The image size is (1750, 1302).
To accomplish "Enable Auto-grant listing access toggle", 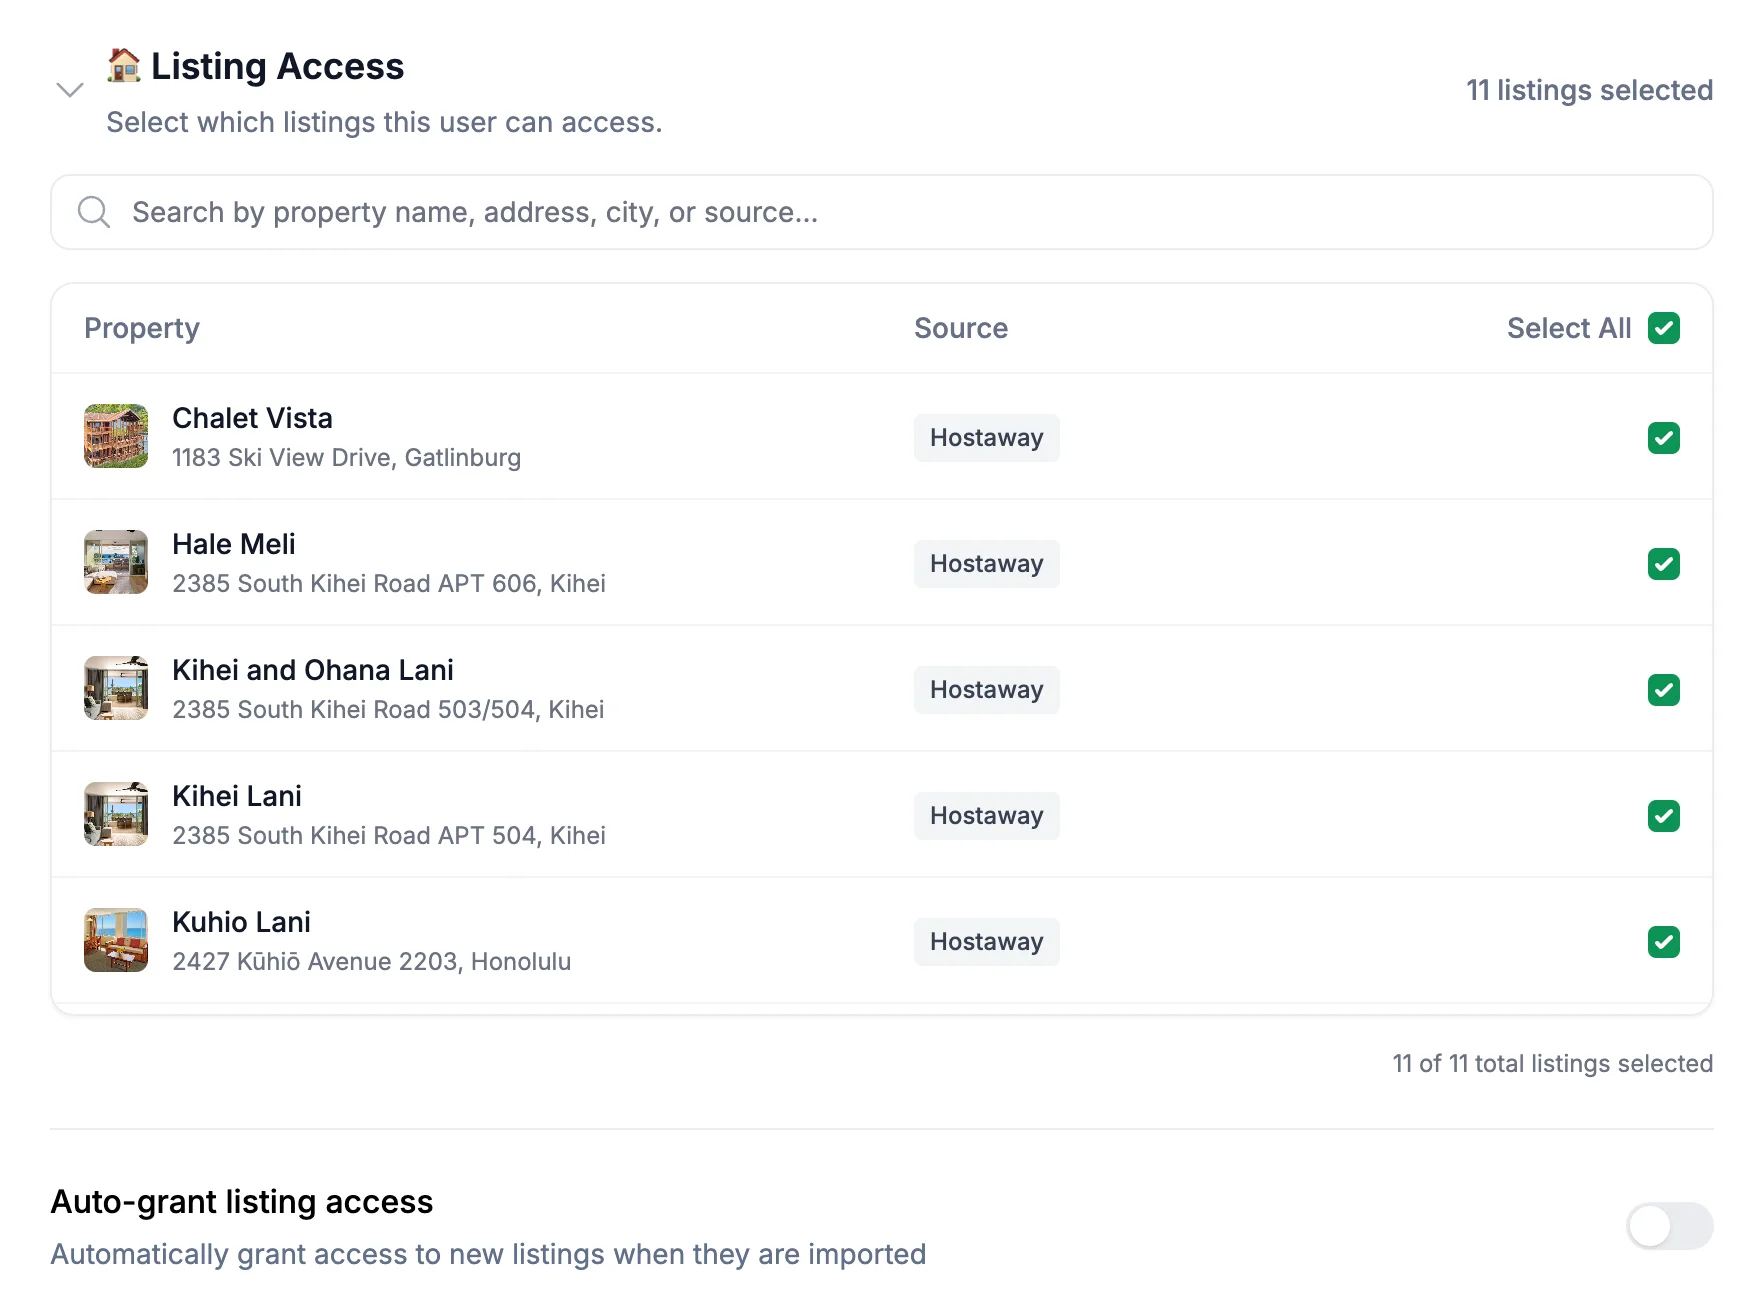I will [1669, 1226].
